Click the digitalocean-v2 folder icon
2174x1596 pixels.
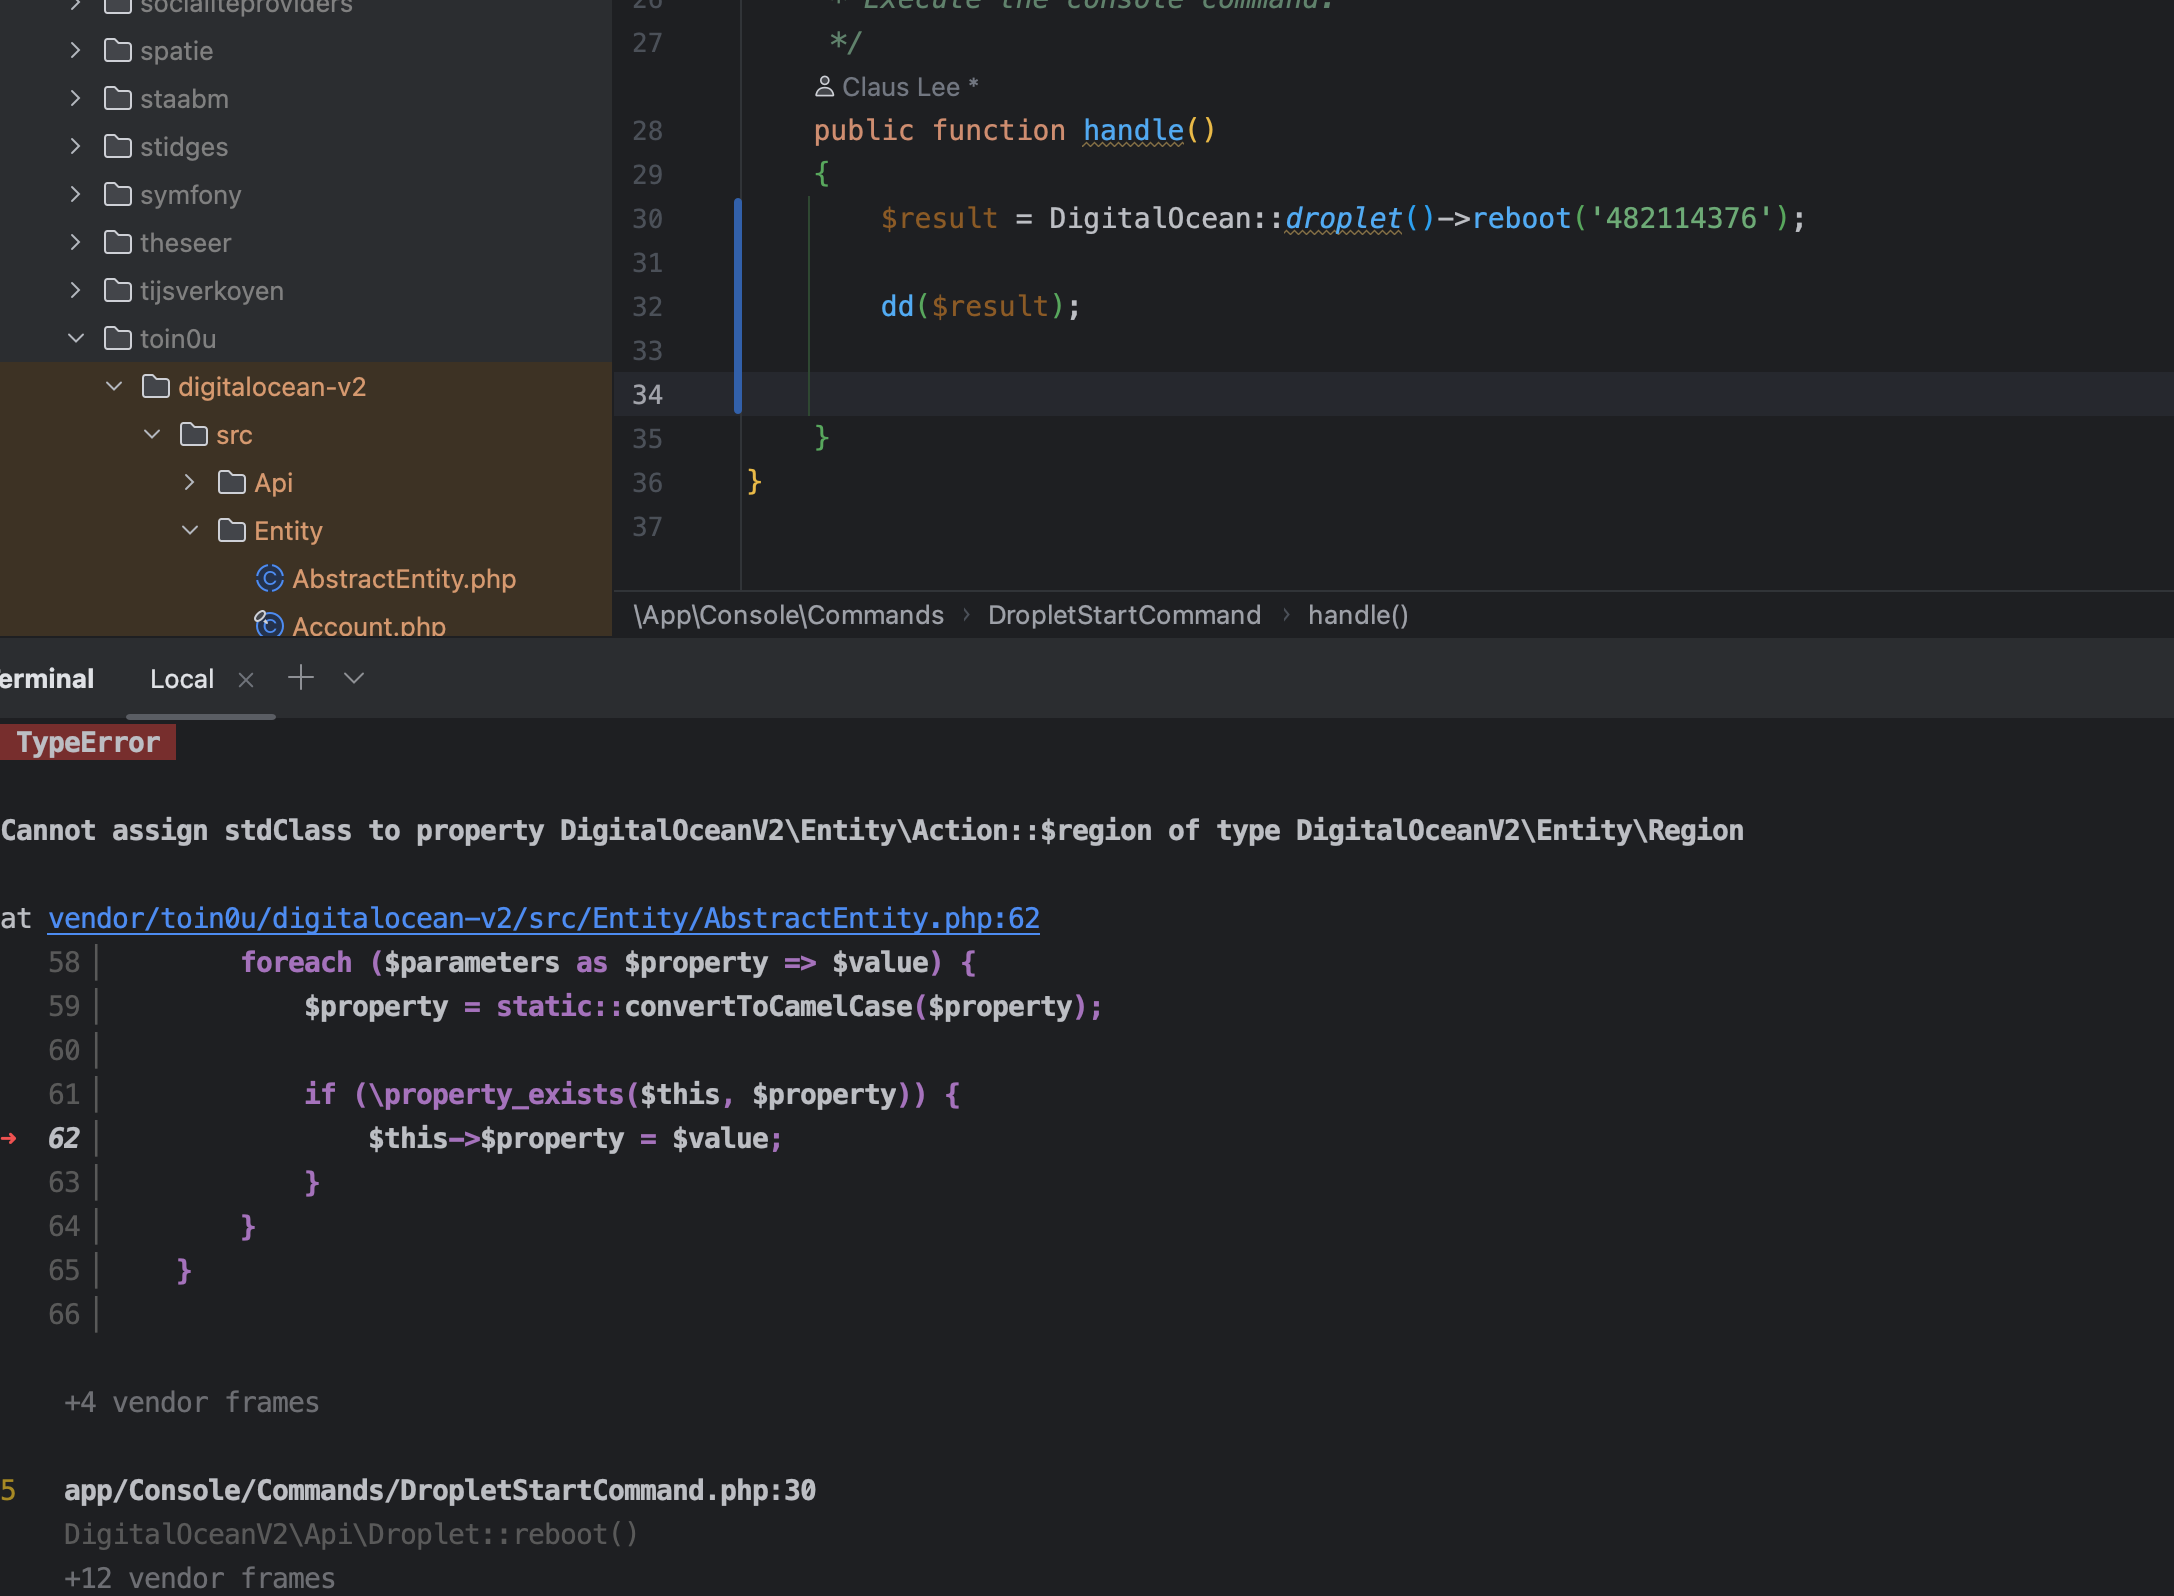tap(155, 386)
